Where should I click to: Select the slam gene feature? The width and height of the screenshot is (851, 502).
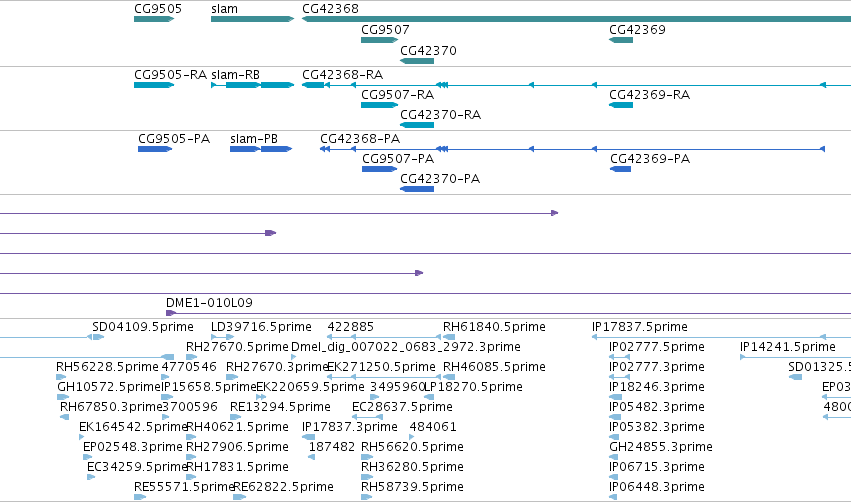pos(252,19)
